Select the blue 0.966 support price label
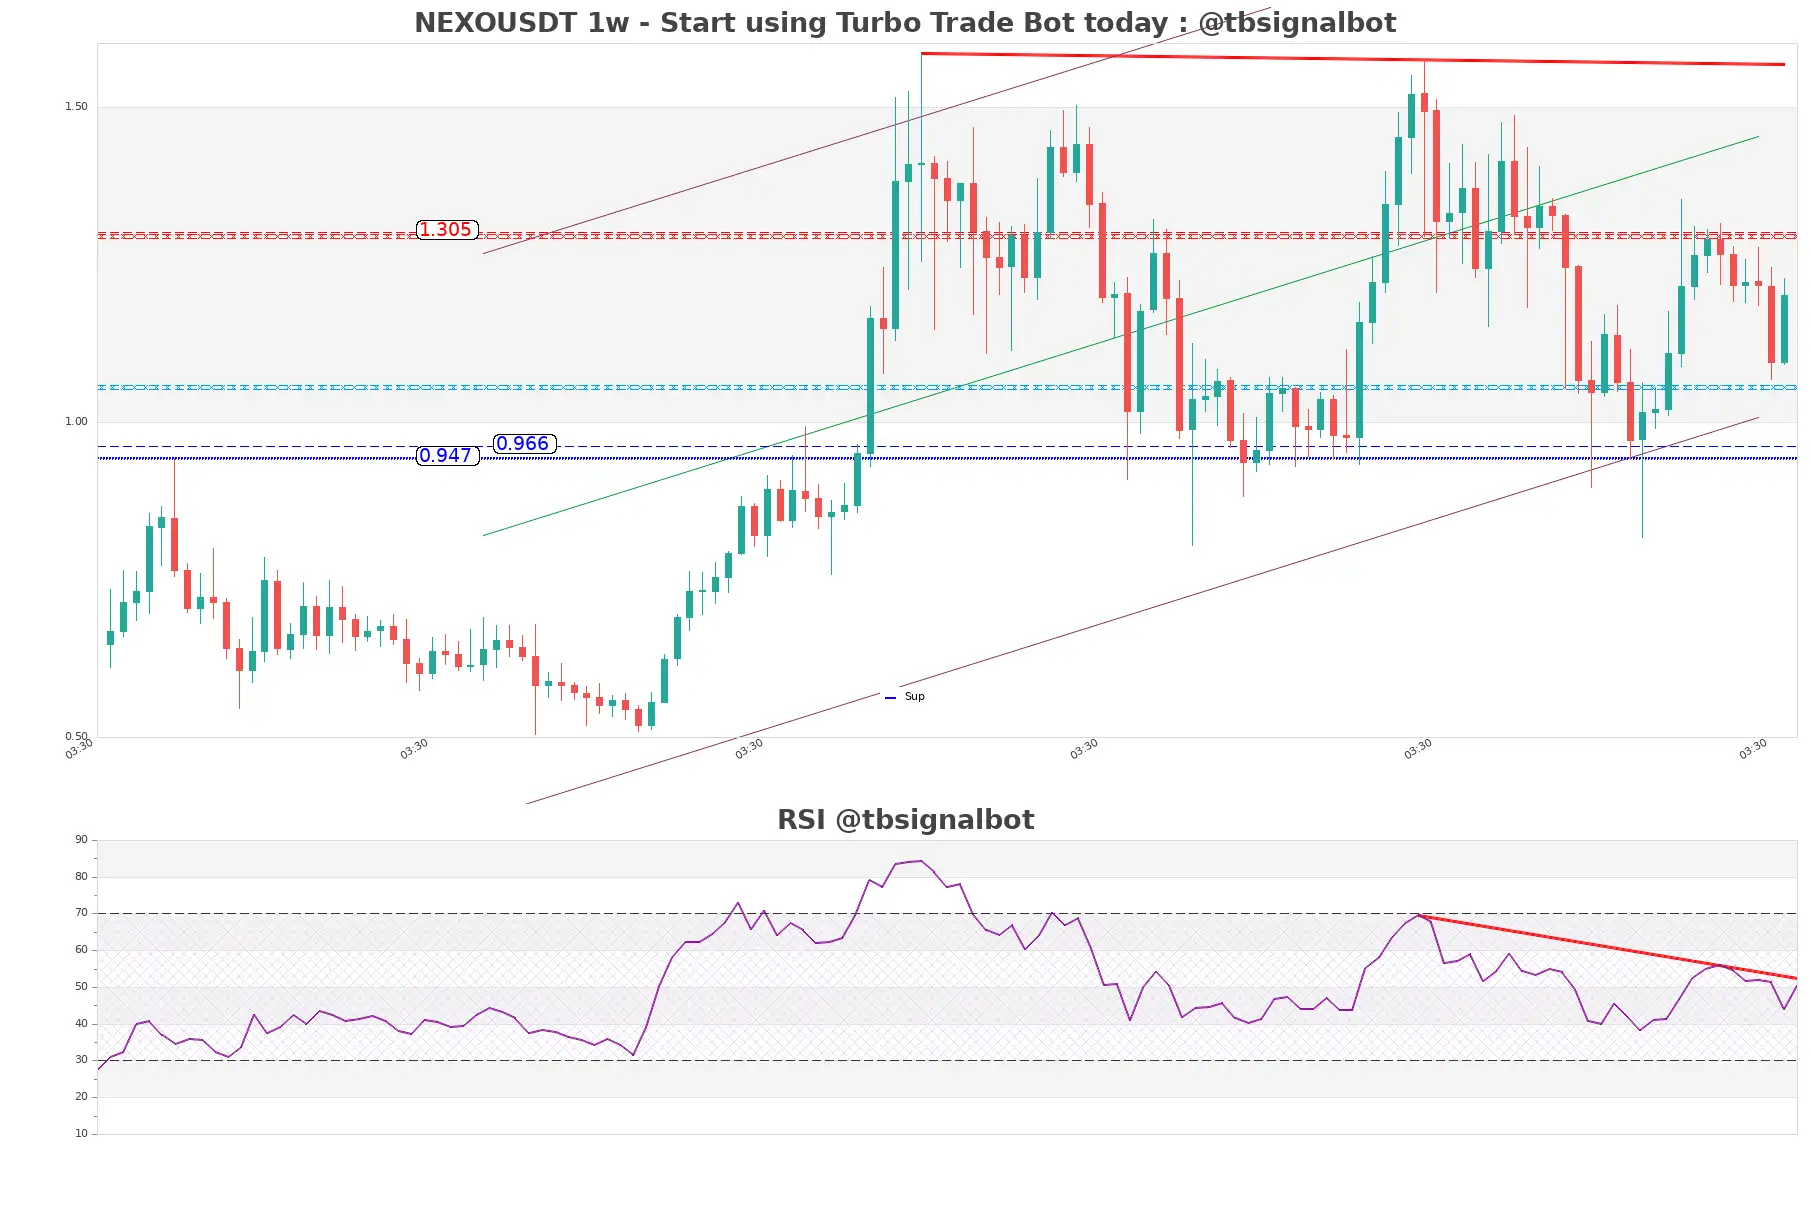1811x1208 pixels. [x=525, y=444]
